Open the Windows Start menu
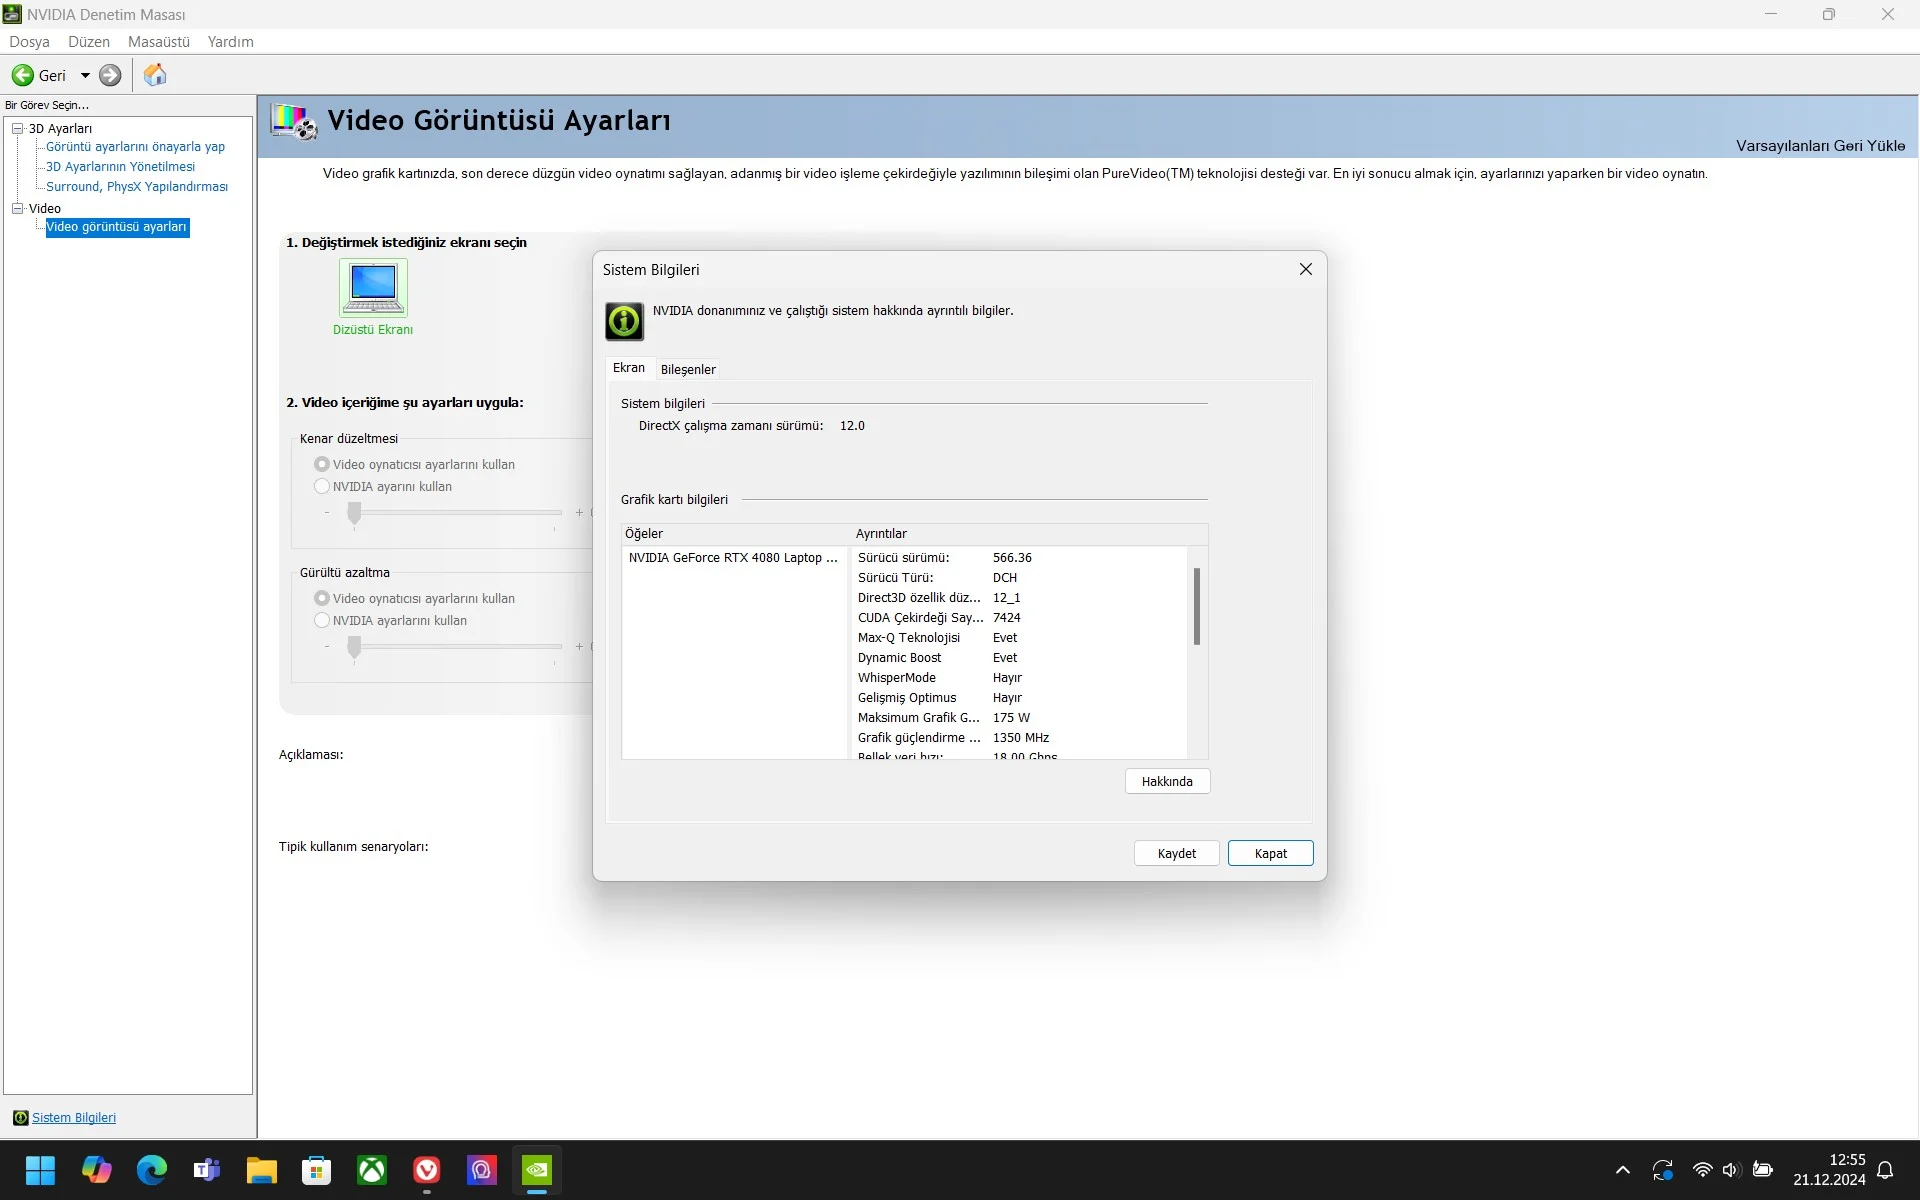The image size is (1920, 1200). point(41,1170)
